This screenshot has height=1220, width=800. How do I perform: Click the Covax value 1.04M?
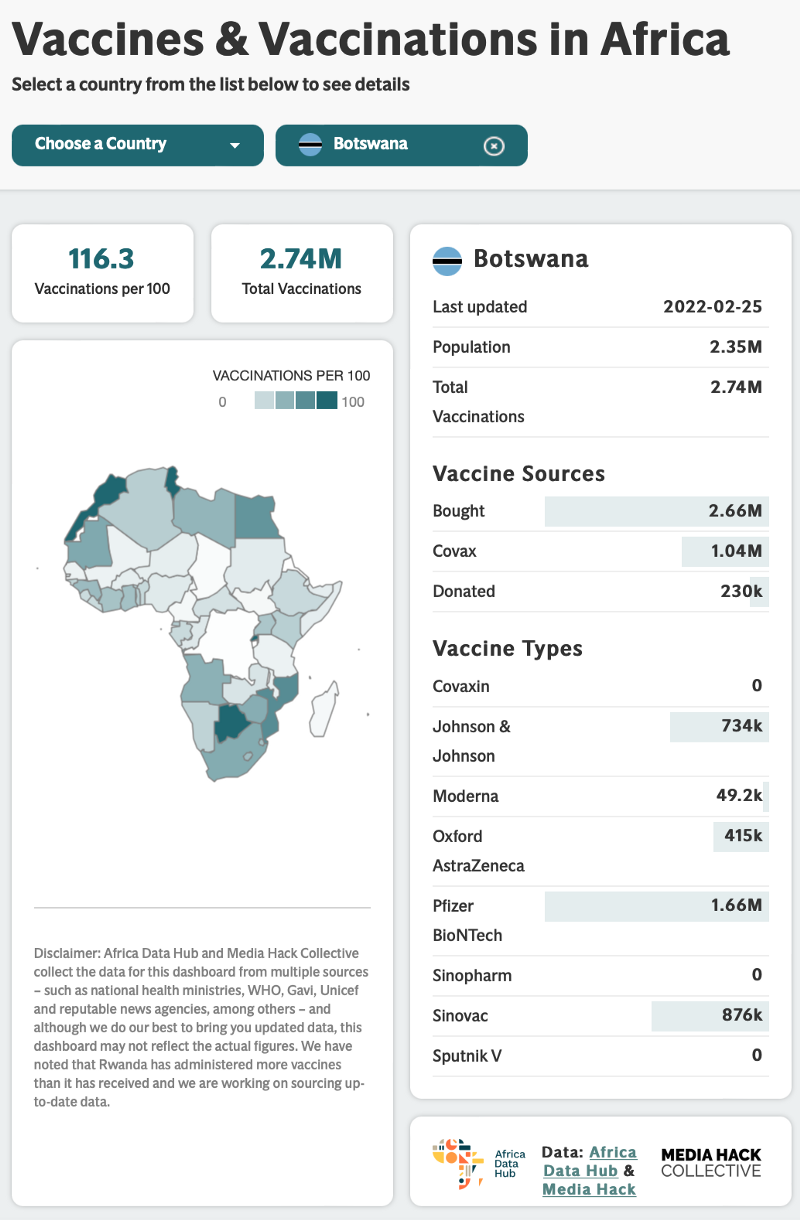point(735,551)
